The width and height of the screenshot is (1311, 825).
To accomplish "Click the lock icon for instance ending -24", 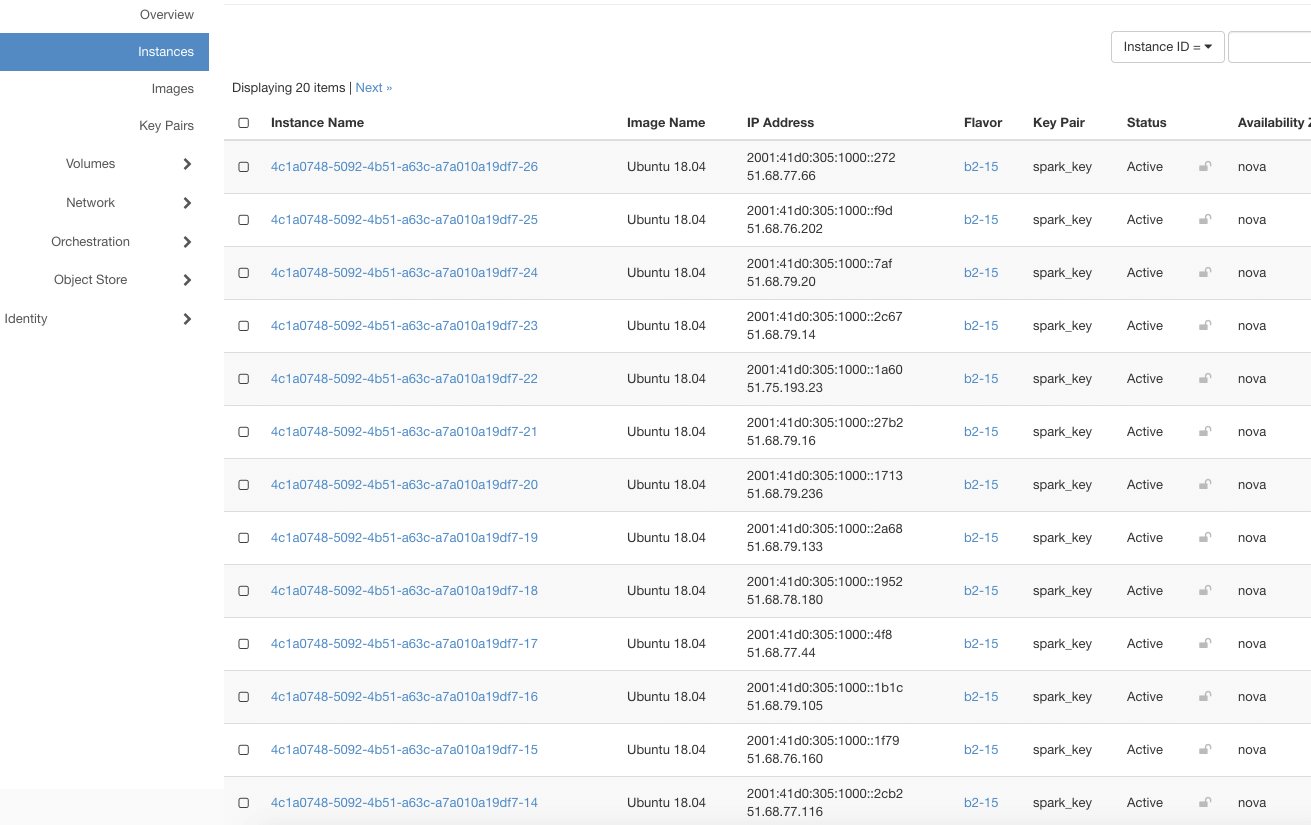I will click(x=1205, y=273).
